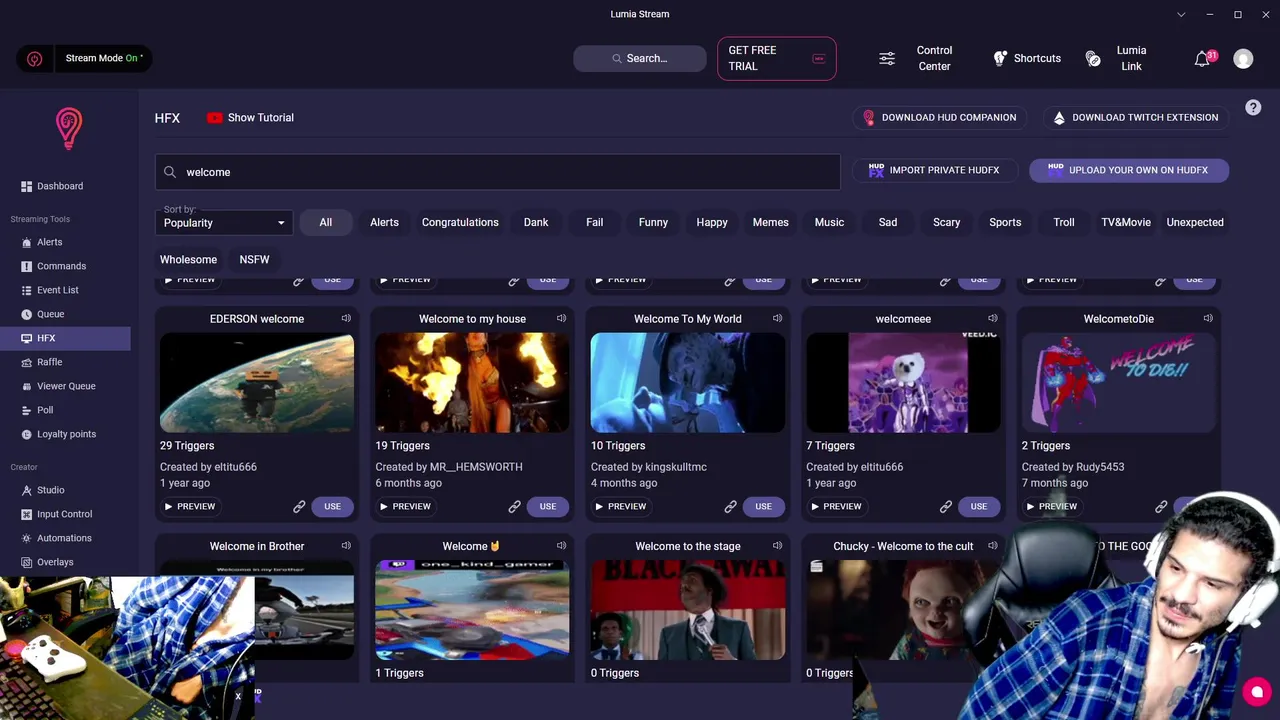Image resolution: width=1280 pixels, height=720 pixels.
Task: Open Poll in sidebar
Action: point(65,410)
